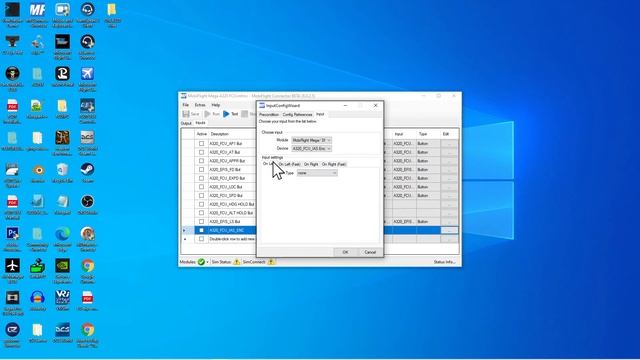Image resolution: width=640 pixels, height=360 pixels.
Task: Open the Photoshop desktop shortcut
Action: point(12,233)
